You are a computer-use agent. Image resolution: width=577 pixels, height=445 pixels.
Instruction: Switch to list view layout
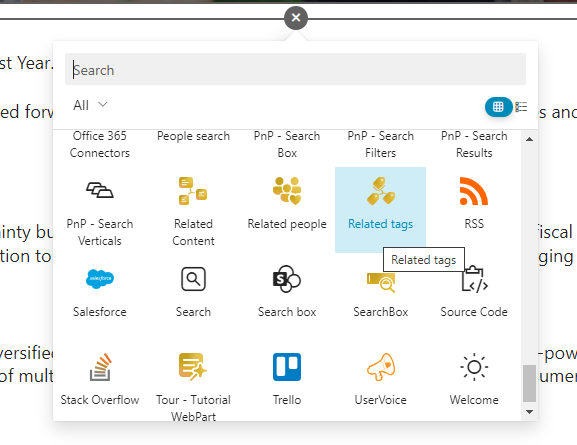coord(521,107)
